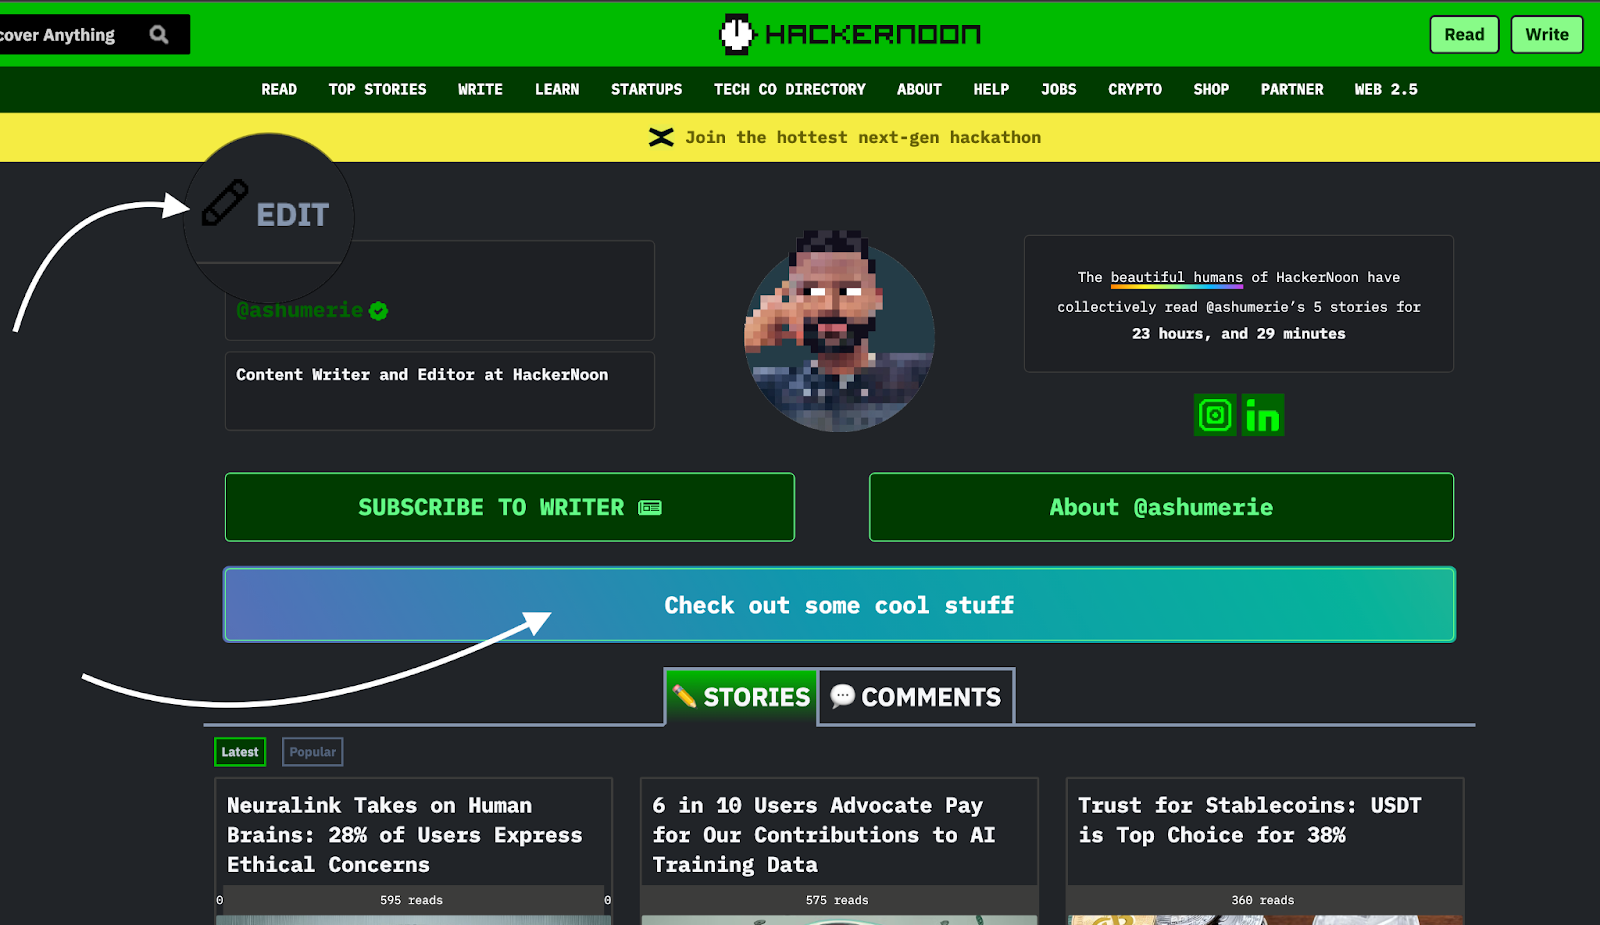The width and height of the screenshot is (1600, 925).
Task: Click the 595 reads count
Action: (x=411, y=900)
